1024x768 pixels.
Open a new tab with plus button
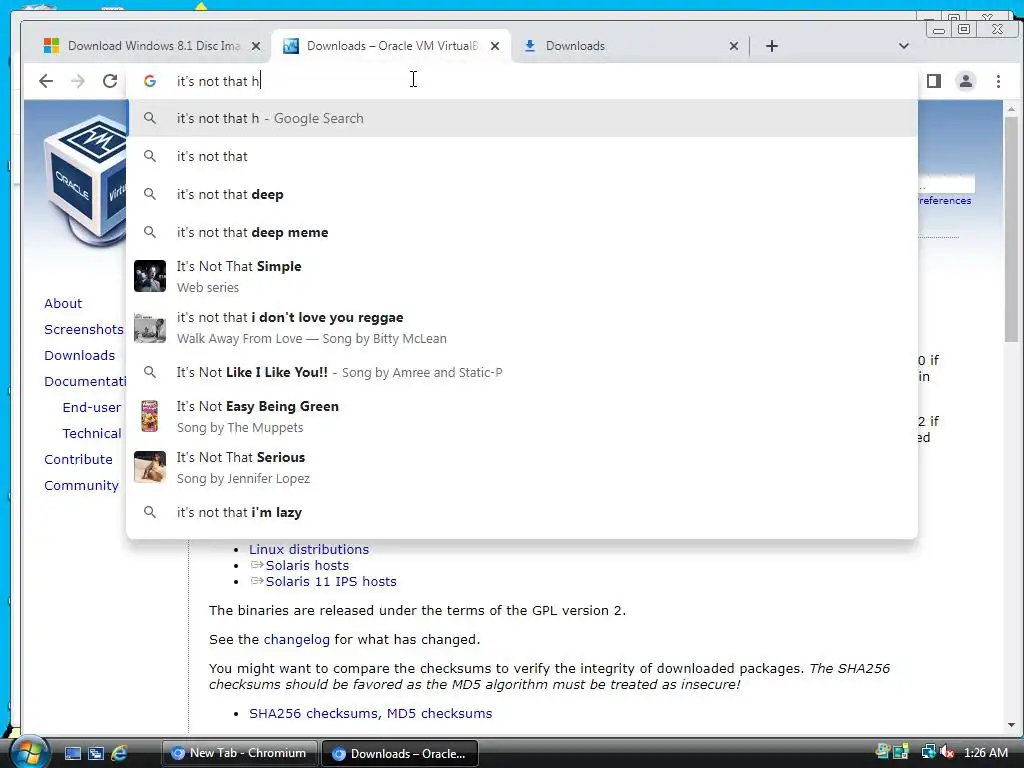[772, 46]
